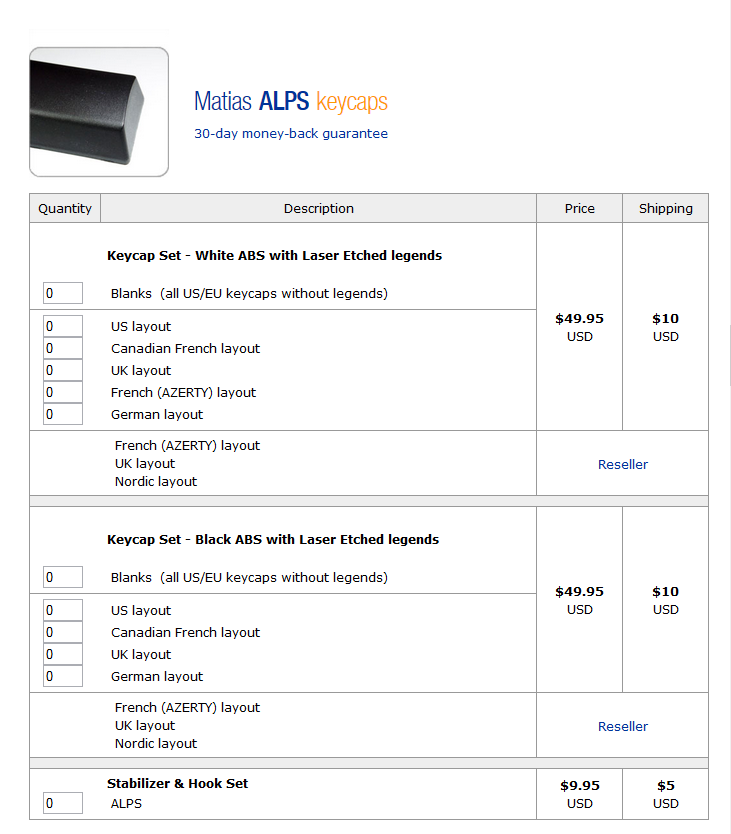Click Stabilizer & Hook Set ALPS quantity field
Image resolution: width=731 pixels, height=834 pixels.
pos(63,803)
